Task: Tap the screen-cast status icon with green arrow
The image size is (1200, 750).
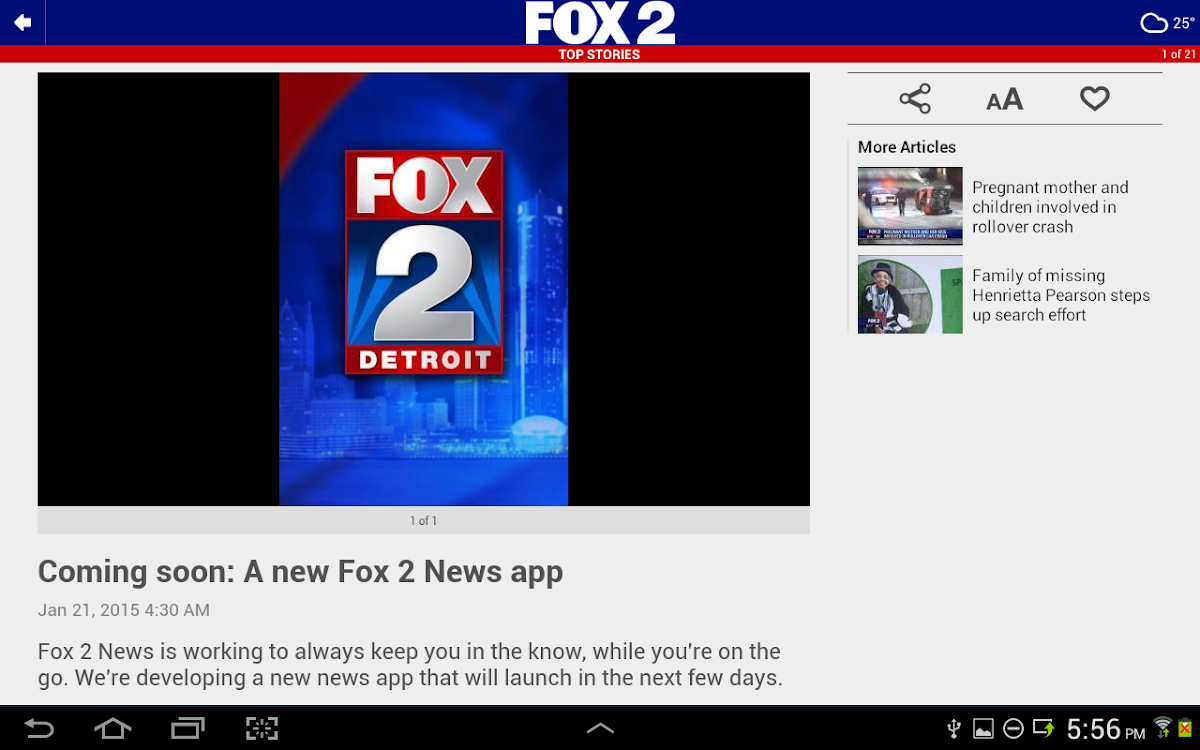Action: tap(1043, 728)
